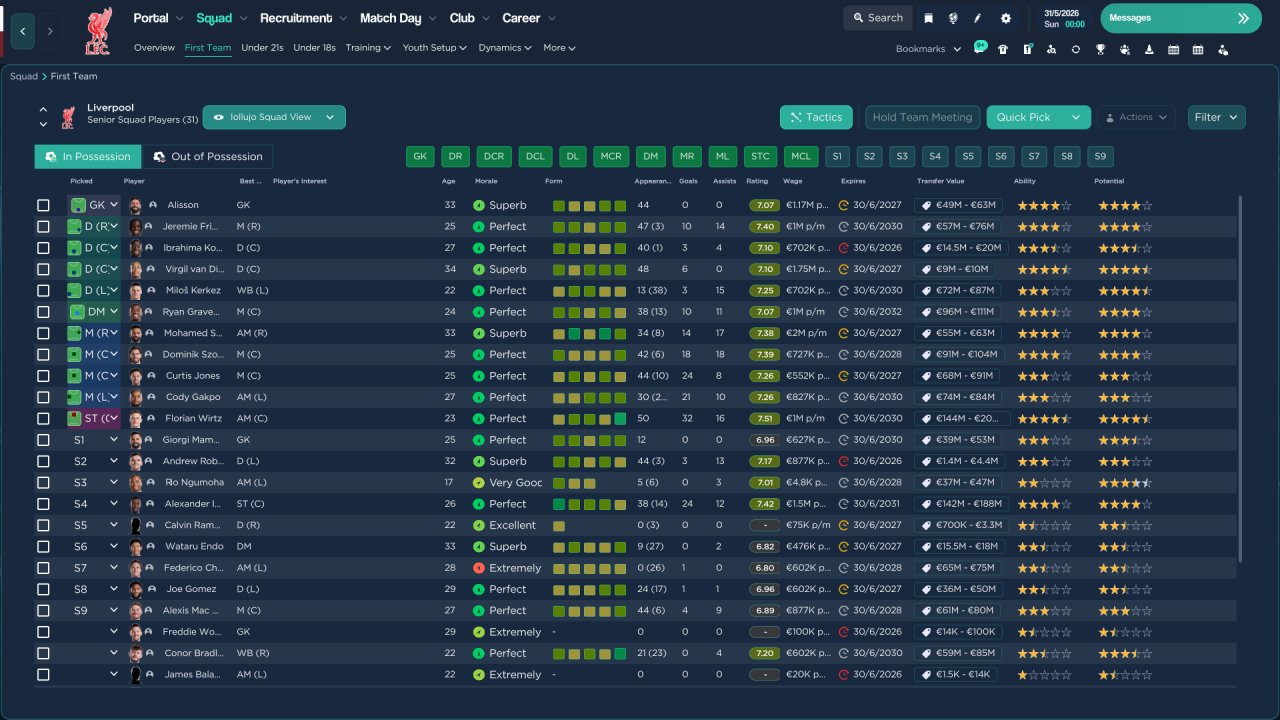This screenshot has height=720, width=1280.
Task: Tick the checkbox for Alisson
Action: pos(43,205)
